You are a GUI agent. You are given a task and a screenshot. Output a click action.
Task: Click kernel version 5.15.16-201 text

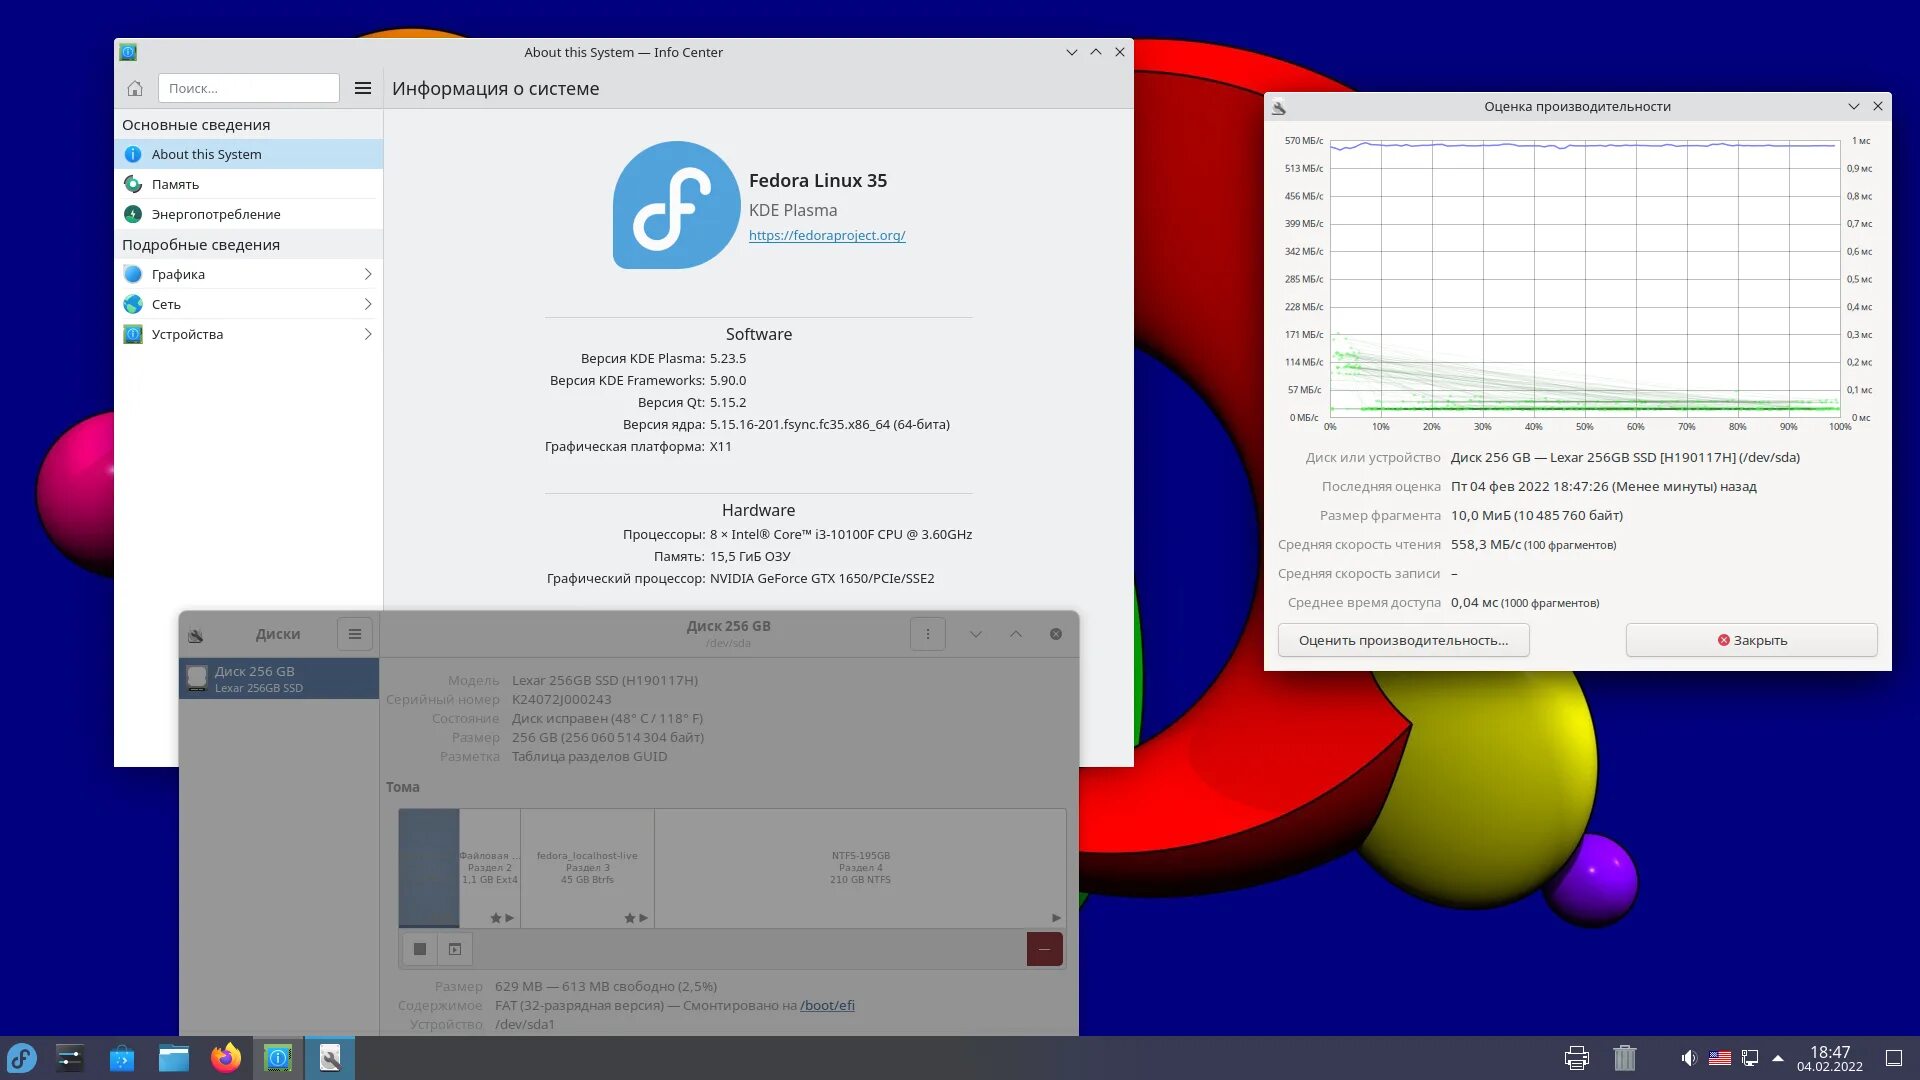(x=830, y=424)
